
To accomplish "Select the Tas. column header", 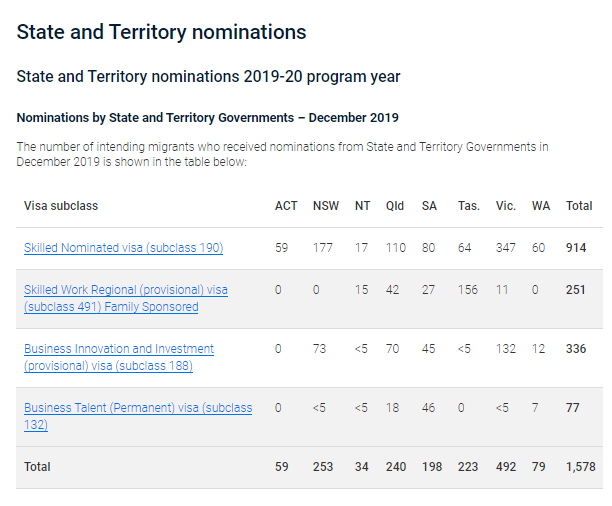I will pos(468,206).
